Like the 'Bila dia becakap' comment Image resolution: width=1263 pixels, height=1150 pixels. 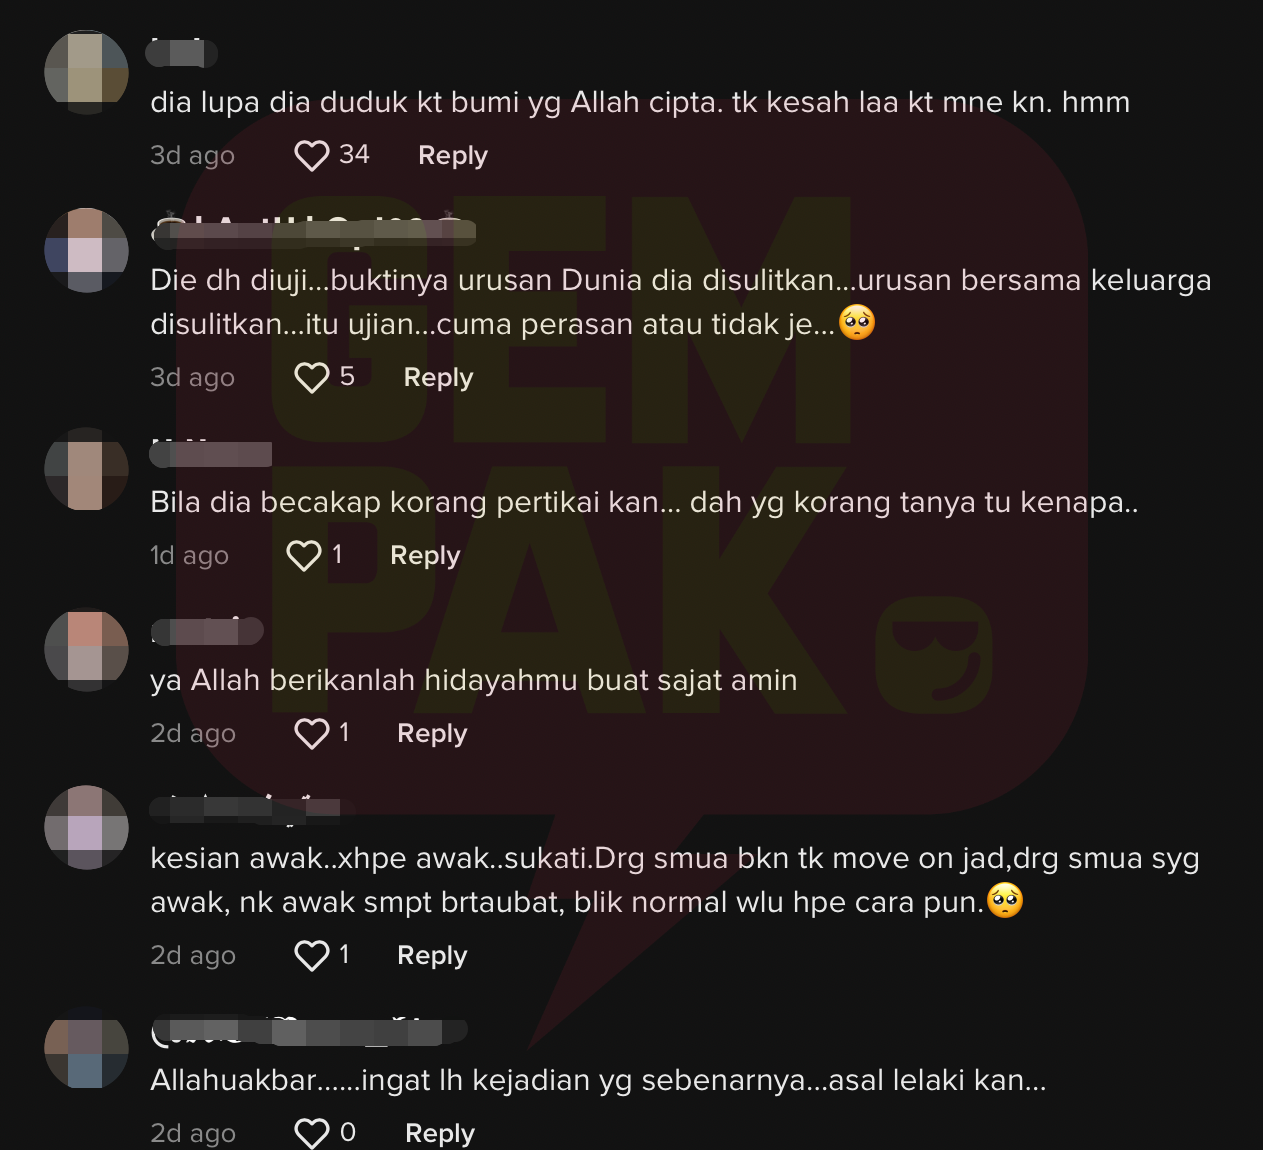point(303,555)
